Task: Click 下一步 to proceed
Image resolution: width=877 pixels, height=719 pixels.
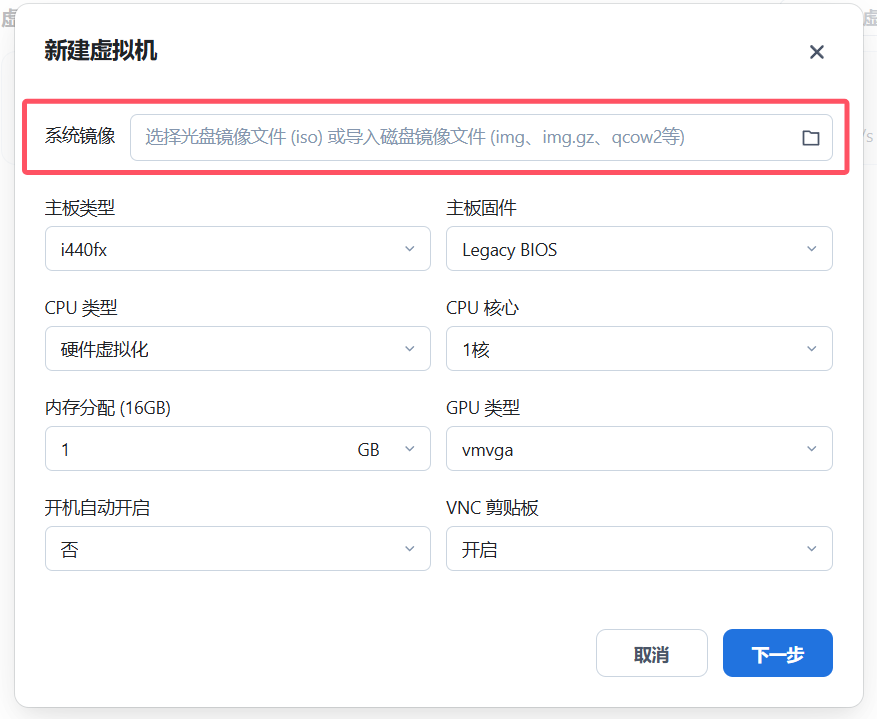Action: [x=777, y=652]
